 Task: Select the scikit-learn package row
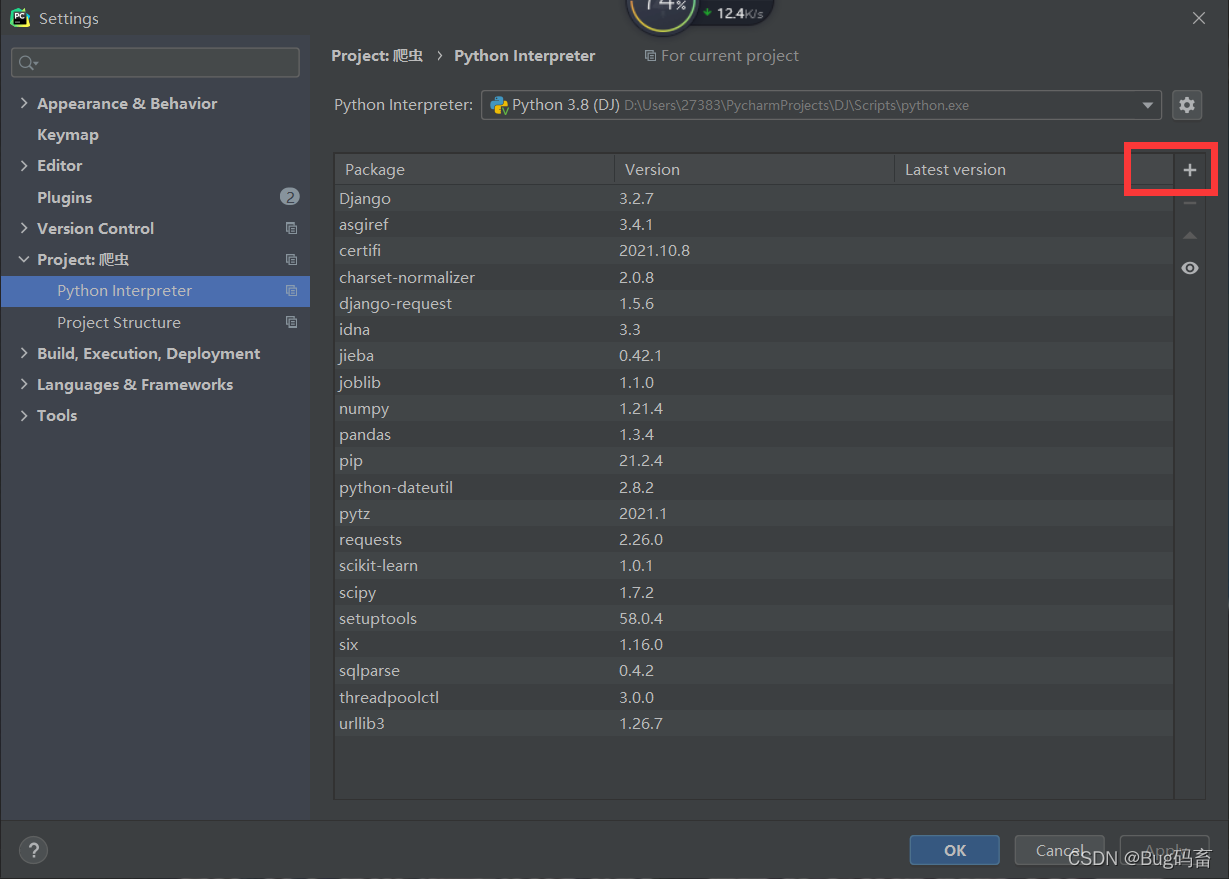[x=754, y=566]
